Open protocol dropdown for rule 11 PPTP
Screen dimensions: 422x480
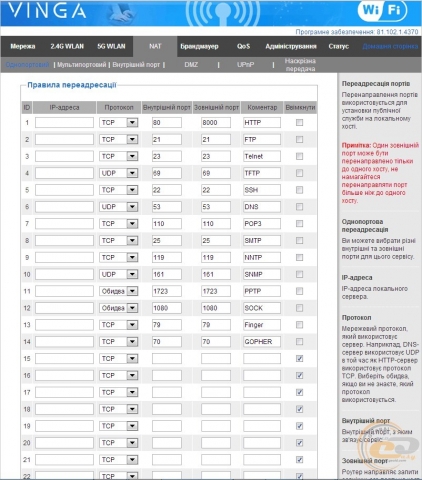pos(118,291)
